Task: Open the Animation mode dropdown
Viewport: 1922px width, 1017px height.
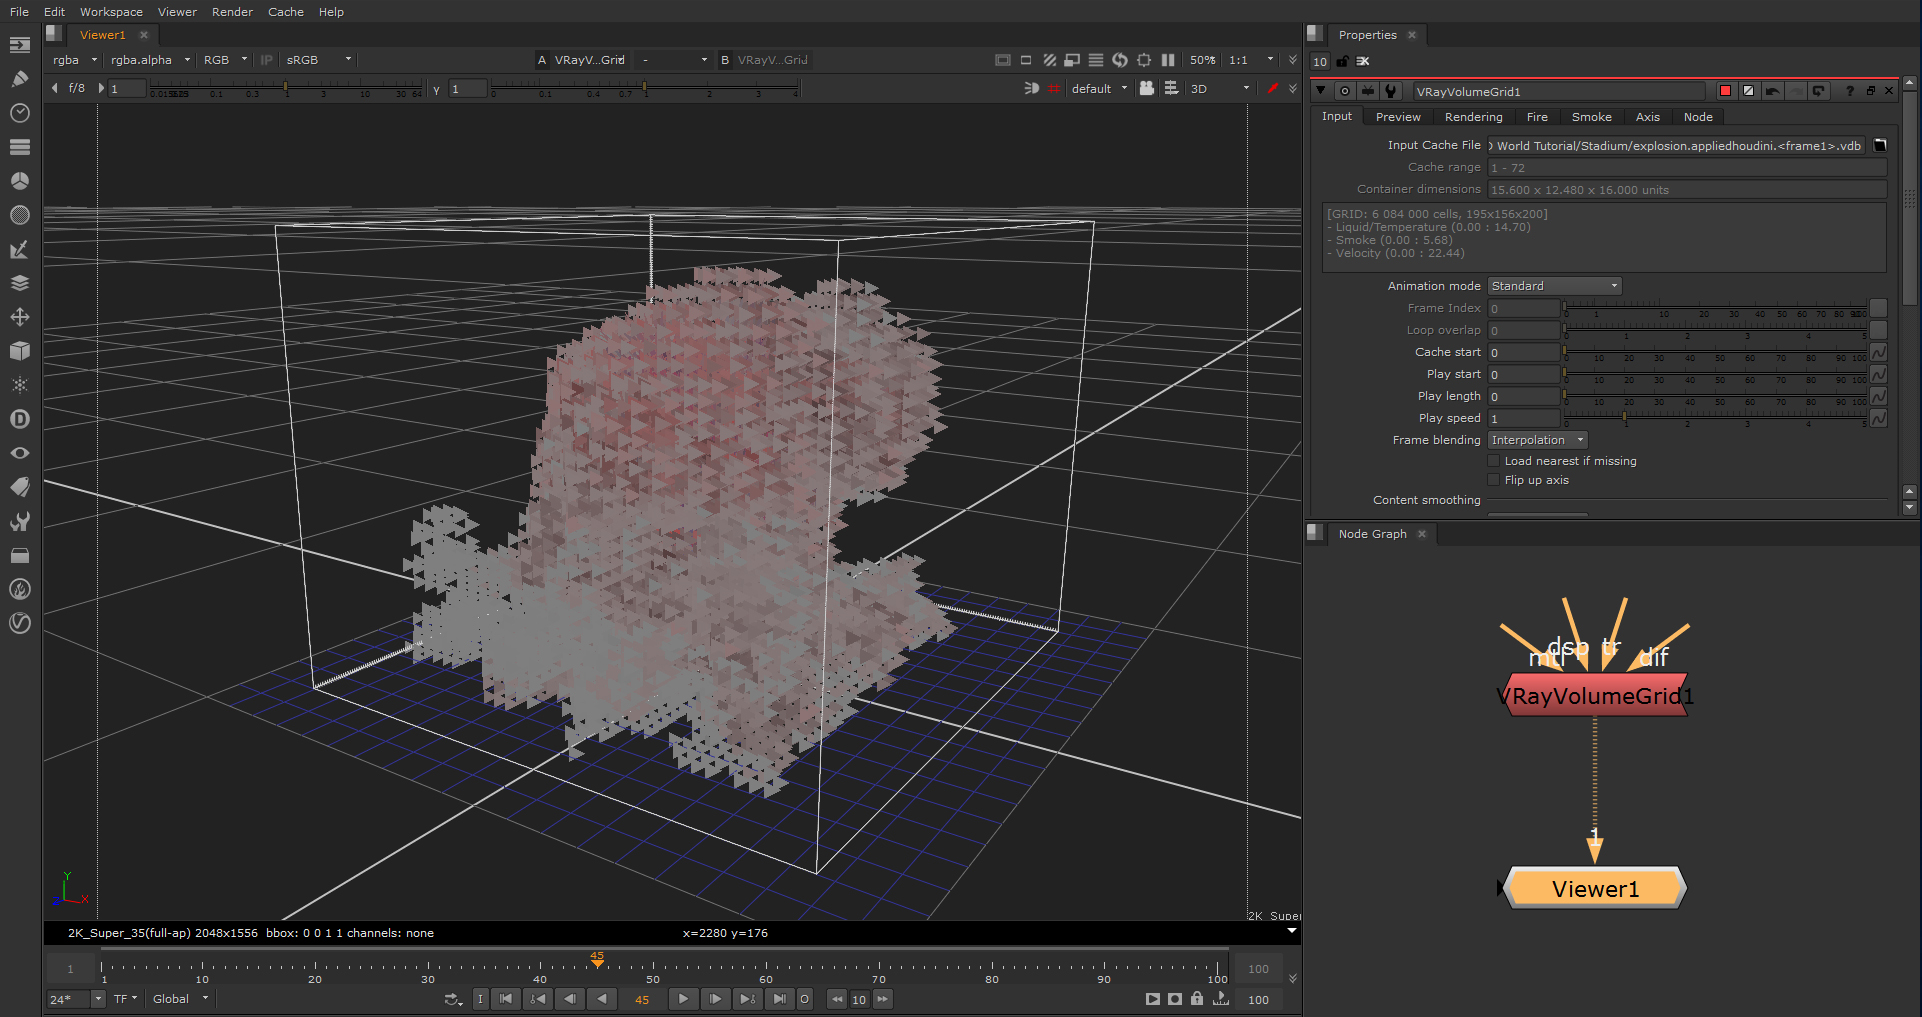Action: click(x=1554, y=286)
